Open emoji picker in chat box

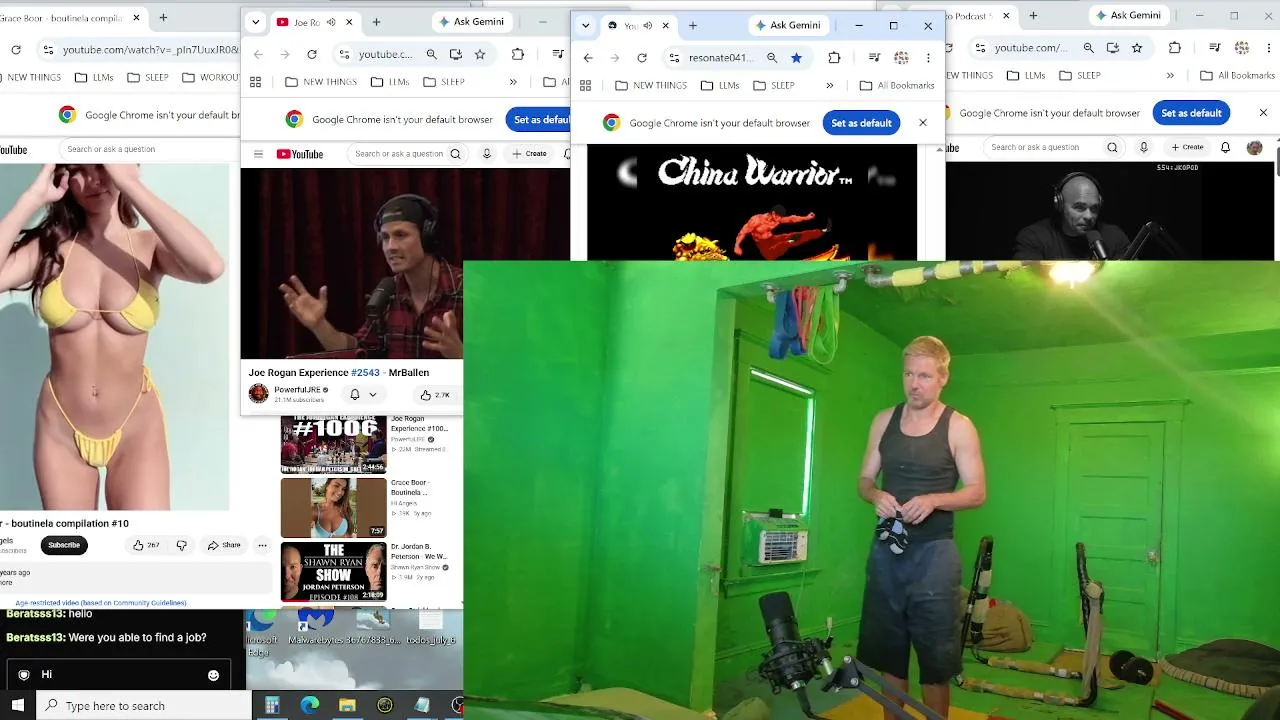pyautogui.click(x=213, y=675)
